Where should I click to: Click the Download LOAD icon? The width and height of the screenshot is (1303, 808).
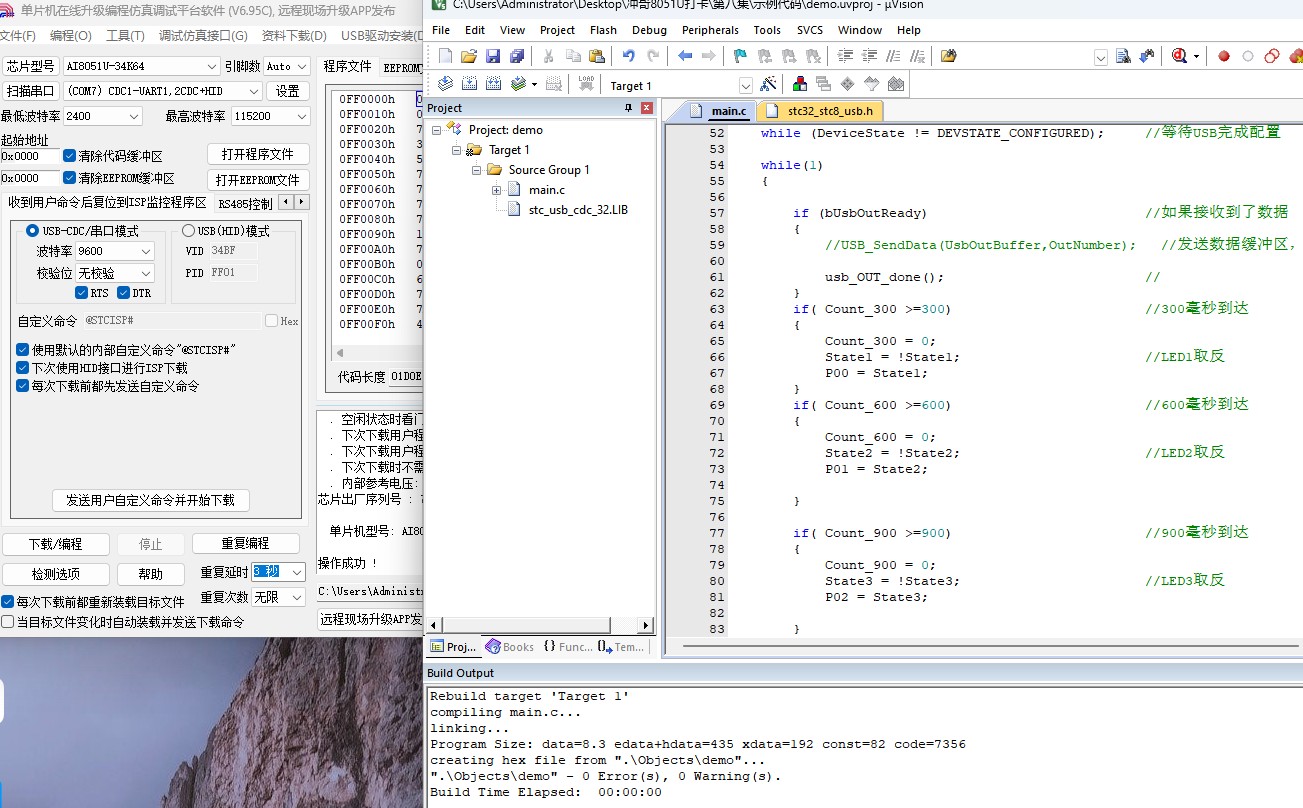coord(586,84)
